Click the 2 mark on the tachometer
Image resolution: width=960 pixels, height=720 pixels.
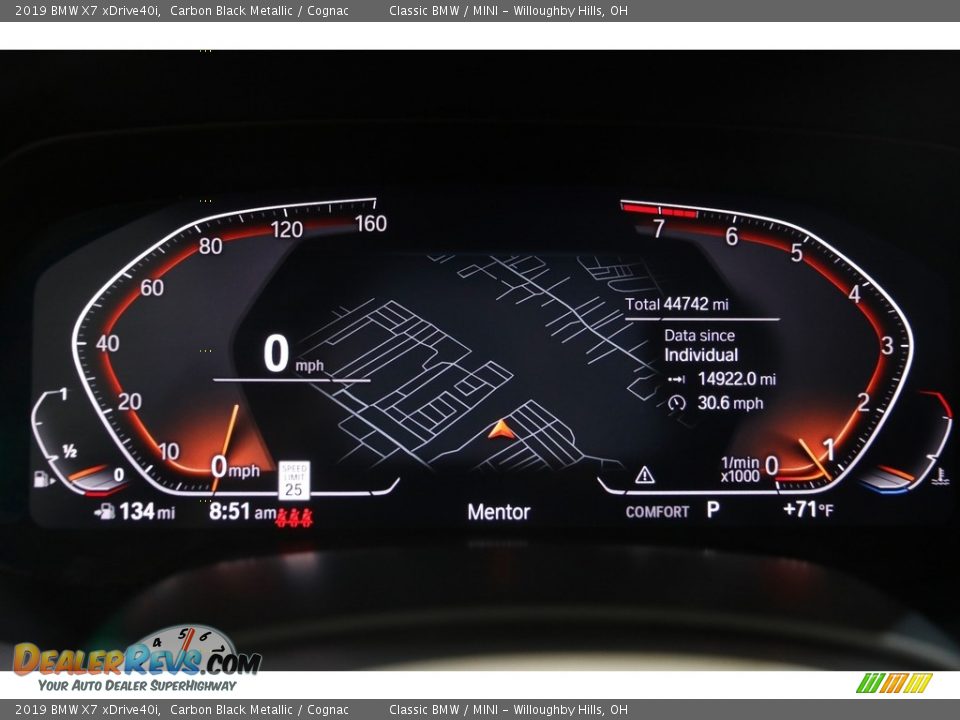pyautogui.click(x=863, y=402)
